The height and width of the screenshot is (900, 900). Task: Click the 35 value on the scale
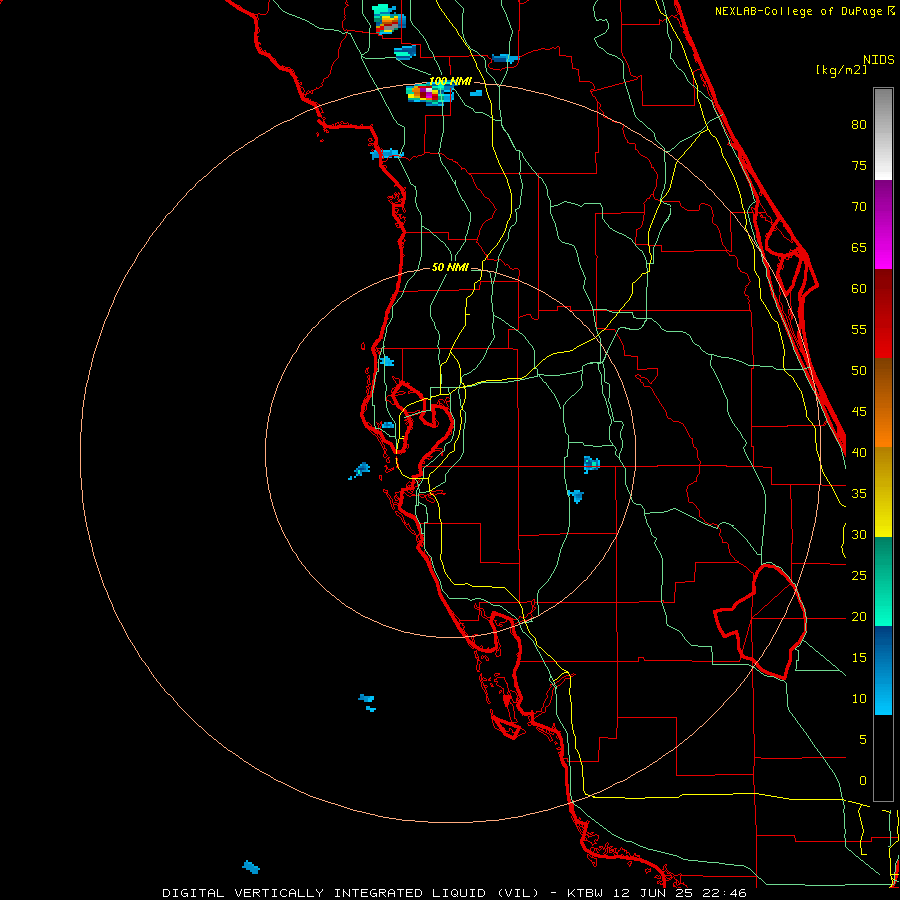click(859, 494)
